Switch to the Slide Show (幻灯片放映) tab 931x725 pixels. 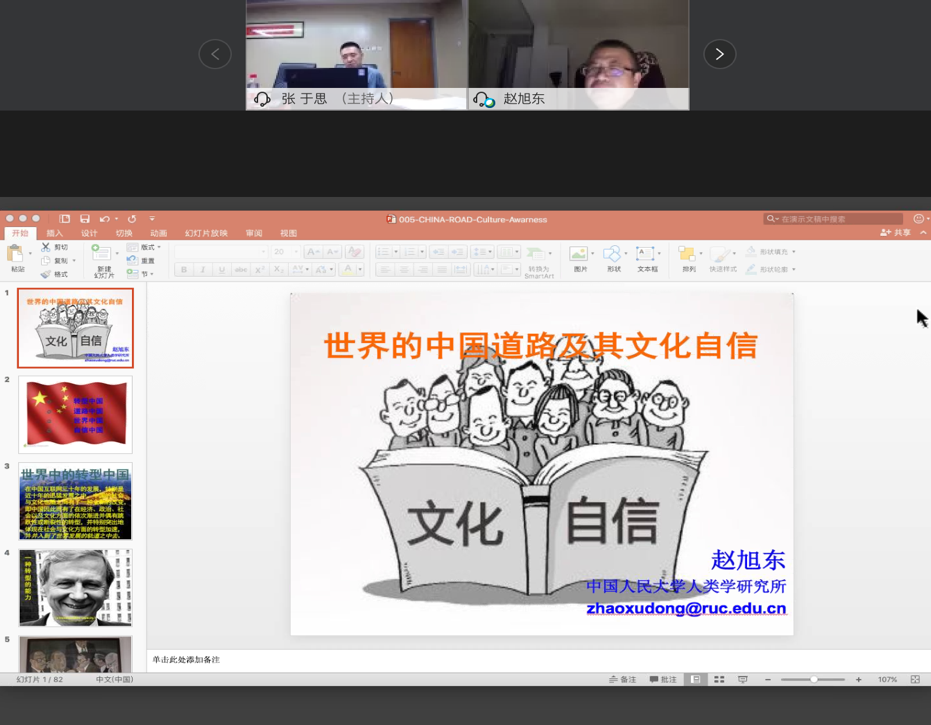pyautogui.click(x=206, y=233)
